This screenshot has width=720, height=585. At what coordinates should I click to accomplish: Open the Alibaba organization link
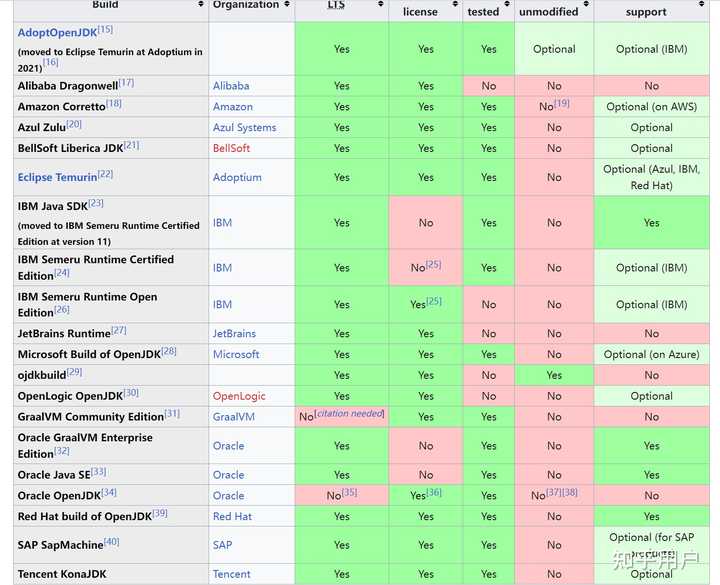pos(231,86)
